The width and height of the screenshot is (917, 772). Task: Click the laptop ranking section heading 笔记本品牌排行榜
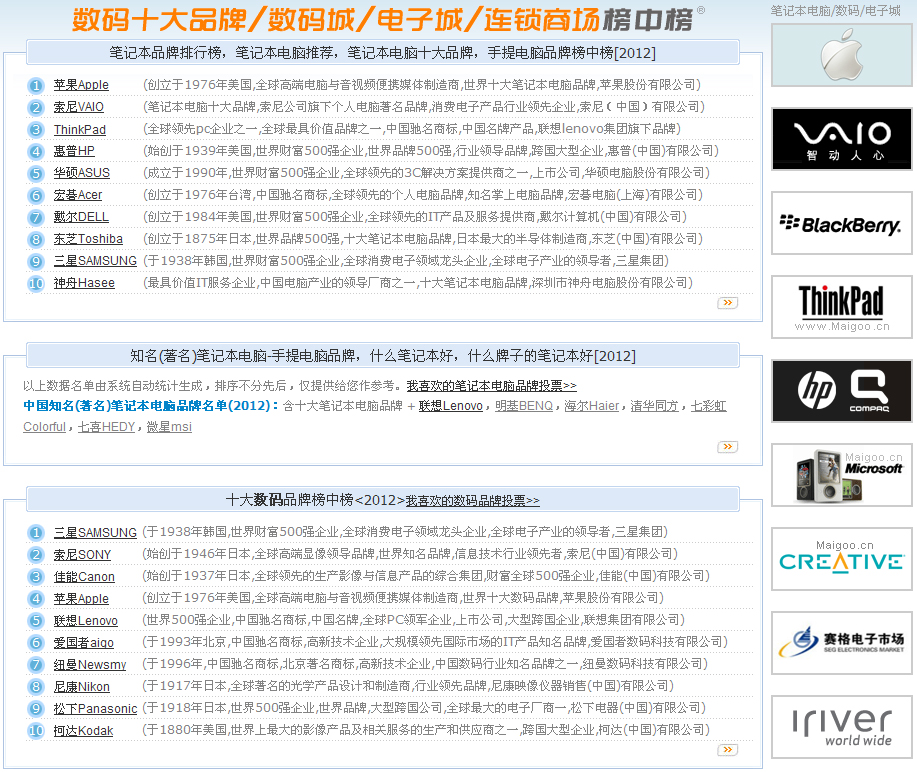(382, 53)
